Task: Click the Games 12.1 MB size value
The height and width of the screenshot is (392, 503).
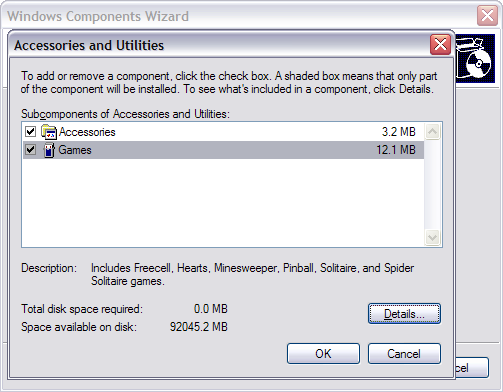Action: [396, 150]
